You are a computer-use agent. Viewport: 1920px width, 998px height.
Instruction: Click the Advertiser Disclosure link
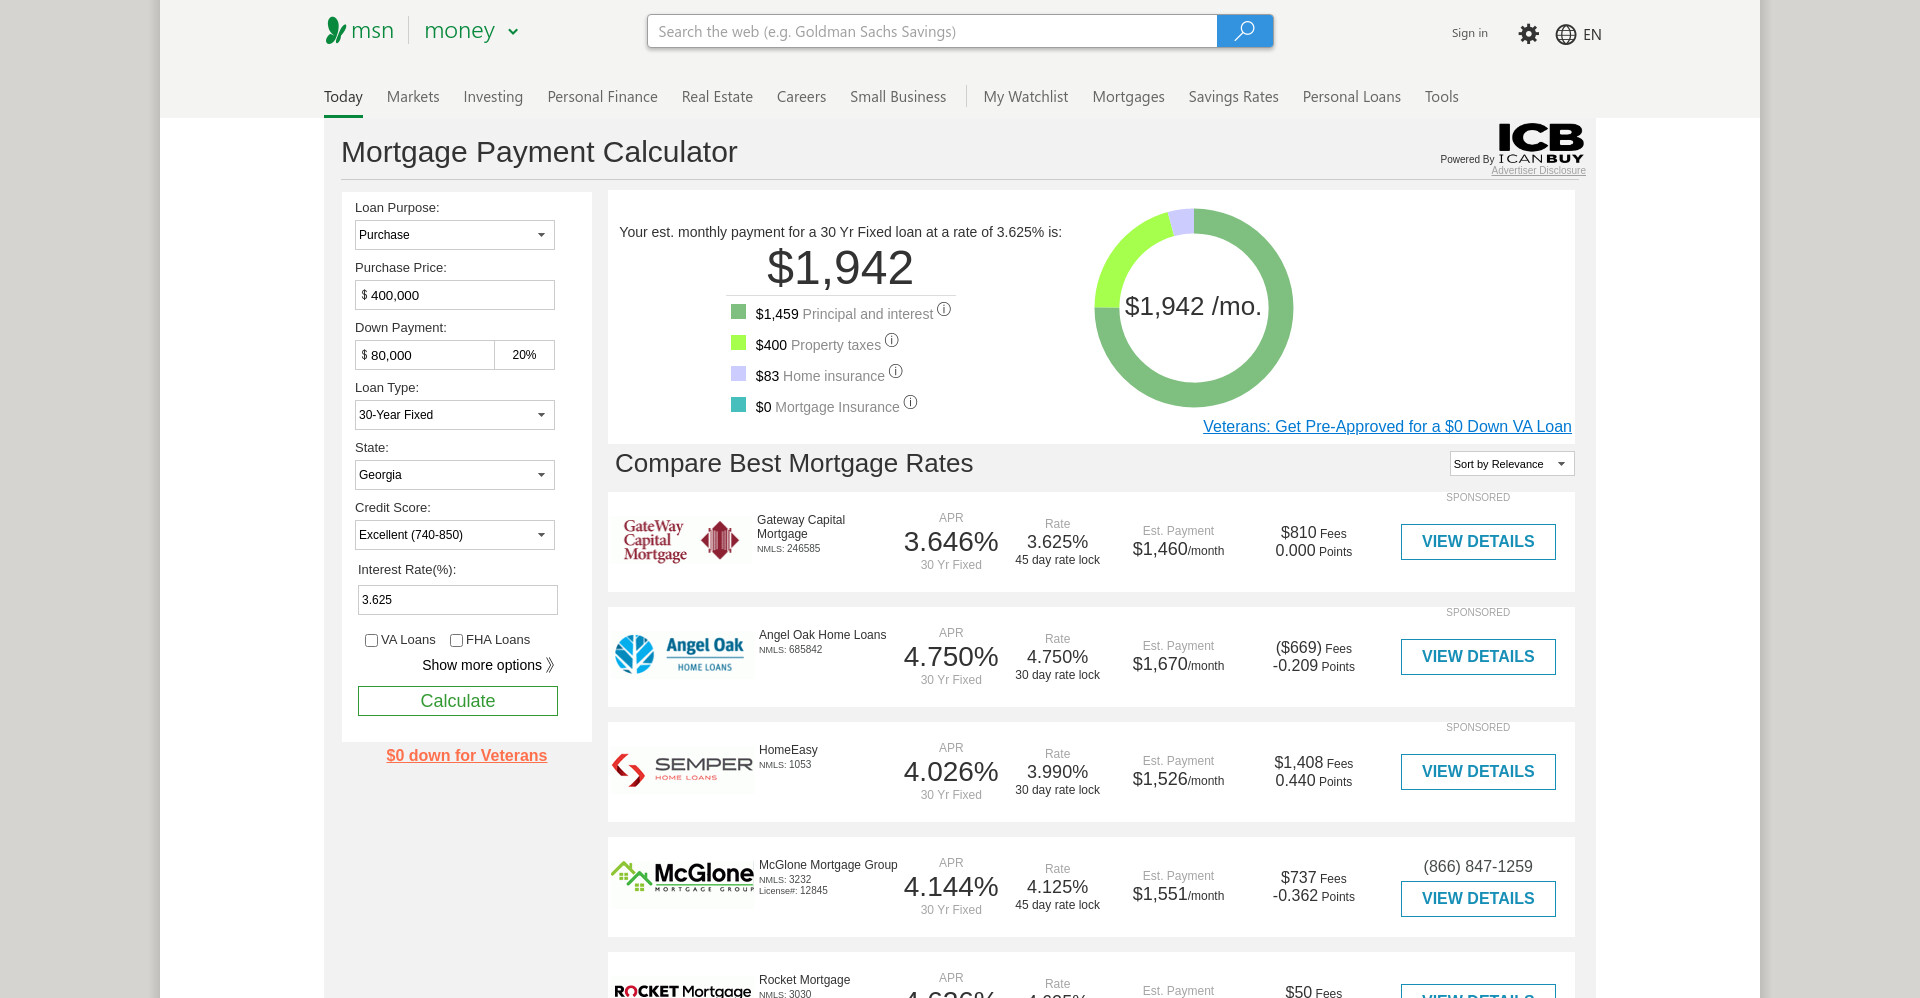(1538, 171)
